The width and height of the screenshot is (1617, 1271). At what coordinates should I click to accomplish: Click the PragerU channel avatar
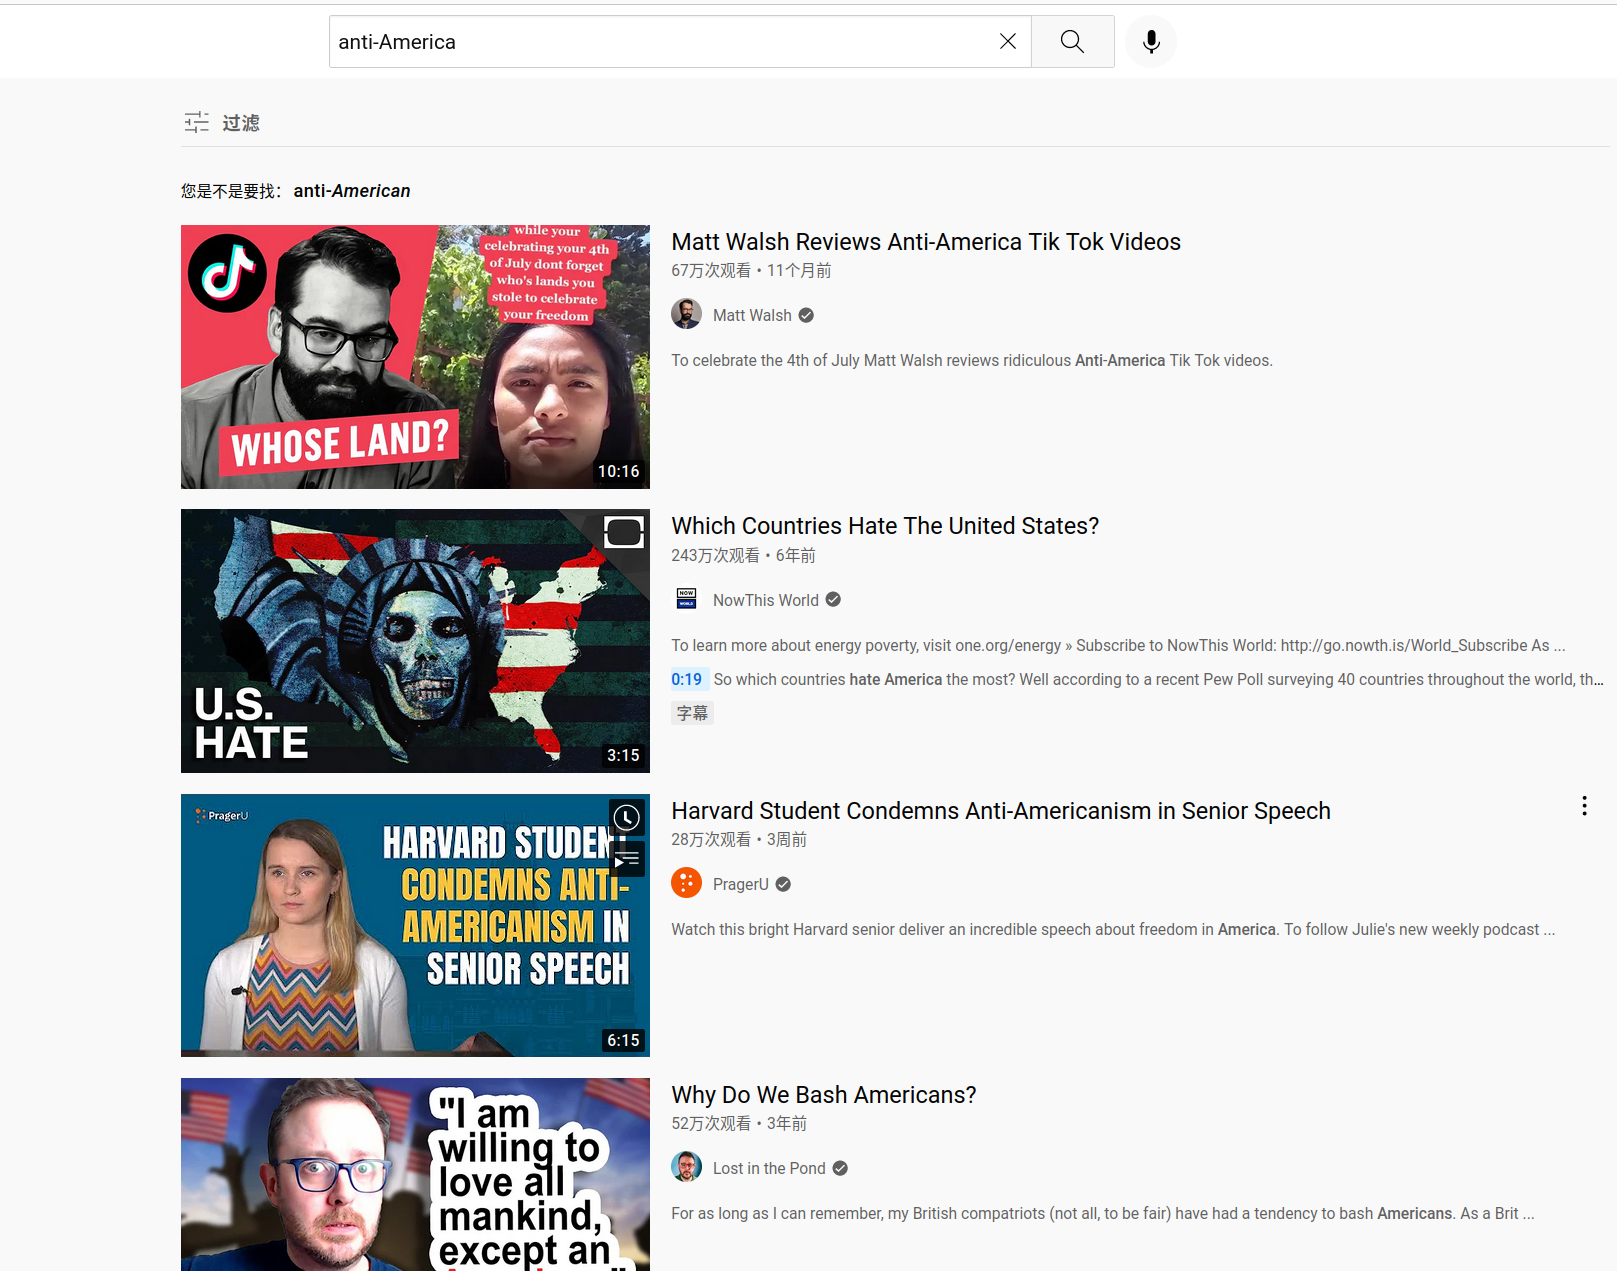click(x=686, y=883)
